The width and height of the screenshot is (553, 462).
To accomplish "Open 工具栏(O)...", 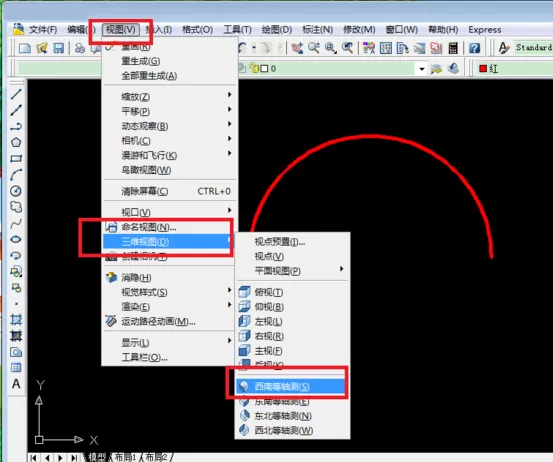I will point(170,358).
